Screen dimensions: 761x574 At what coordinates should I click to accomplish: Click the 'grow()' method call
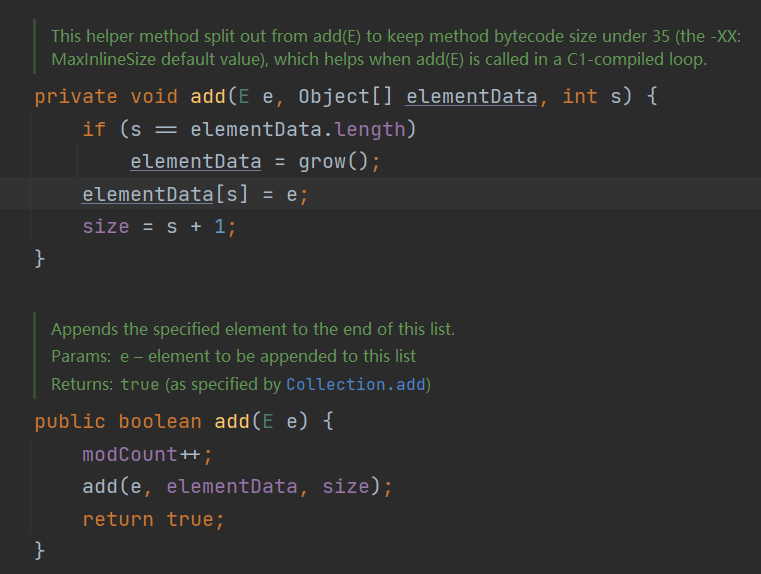333,162
